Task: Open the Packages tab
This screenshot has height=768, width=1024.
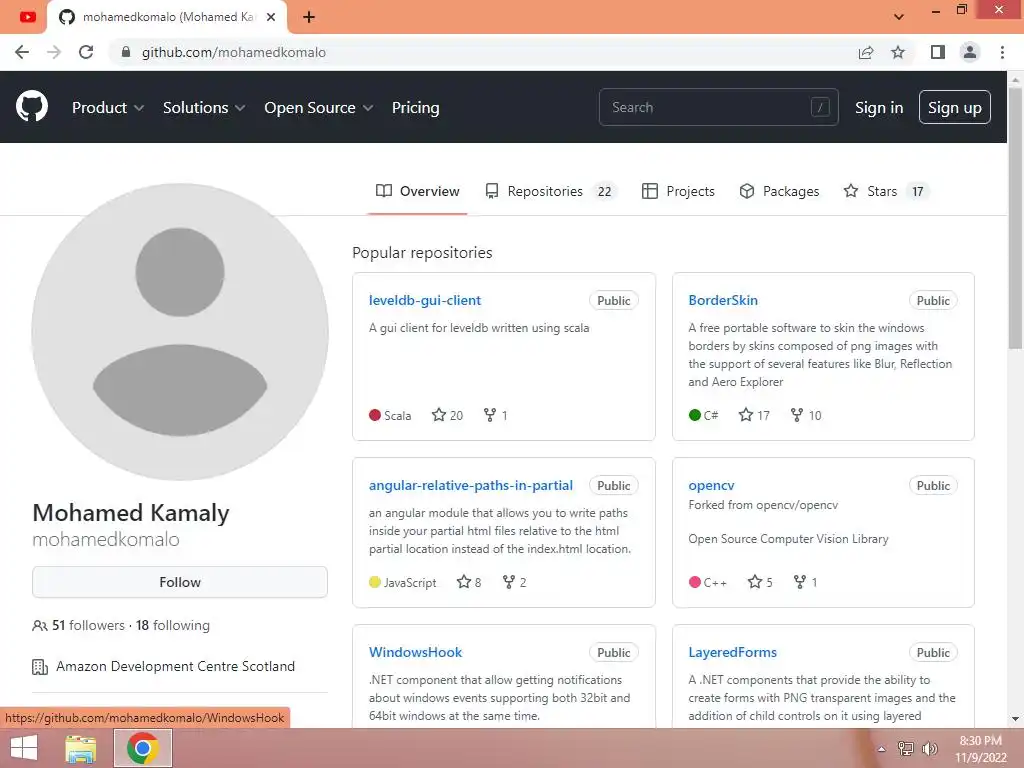Action: click(x=779, y=191)
